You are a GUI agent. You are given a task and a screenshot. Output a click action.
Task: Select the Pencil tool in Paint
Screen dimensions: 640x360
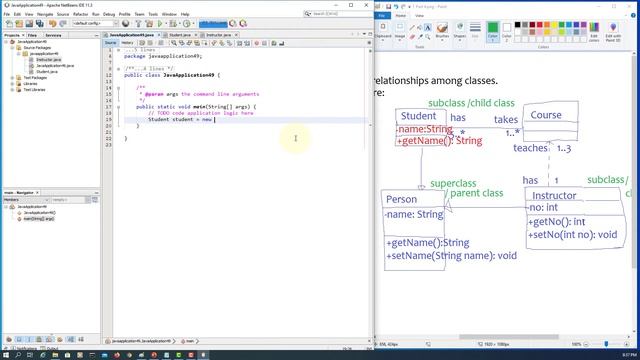(x=412, y=27)
